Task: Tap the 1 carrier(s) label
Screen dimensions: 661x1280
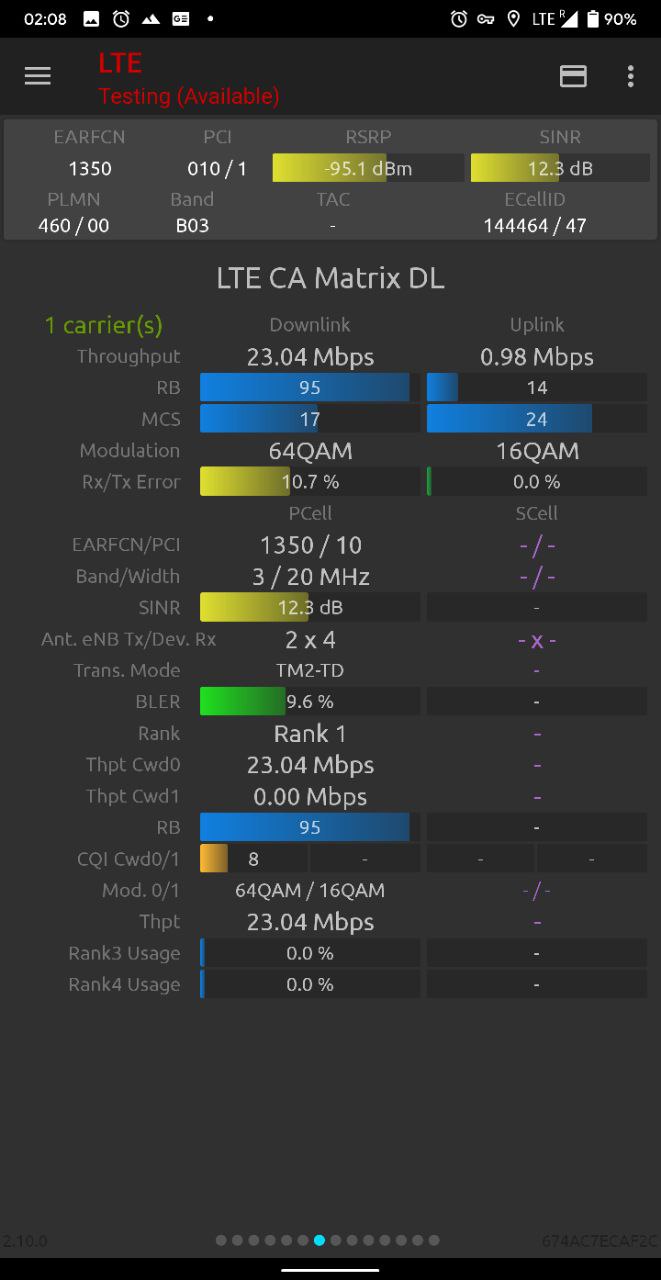Action: coord(103,325)
